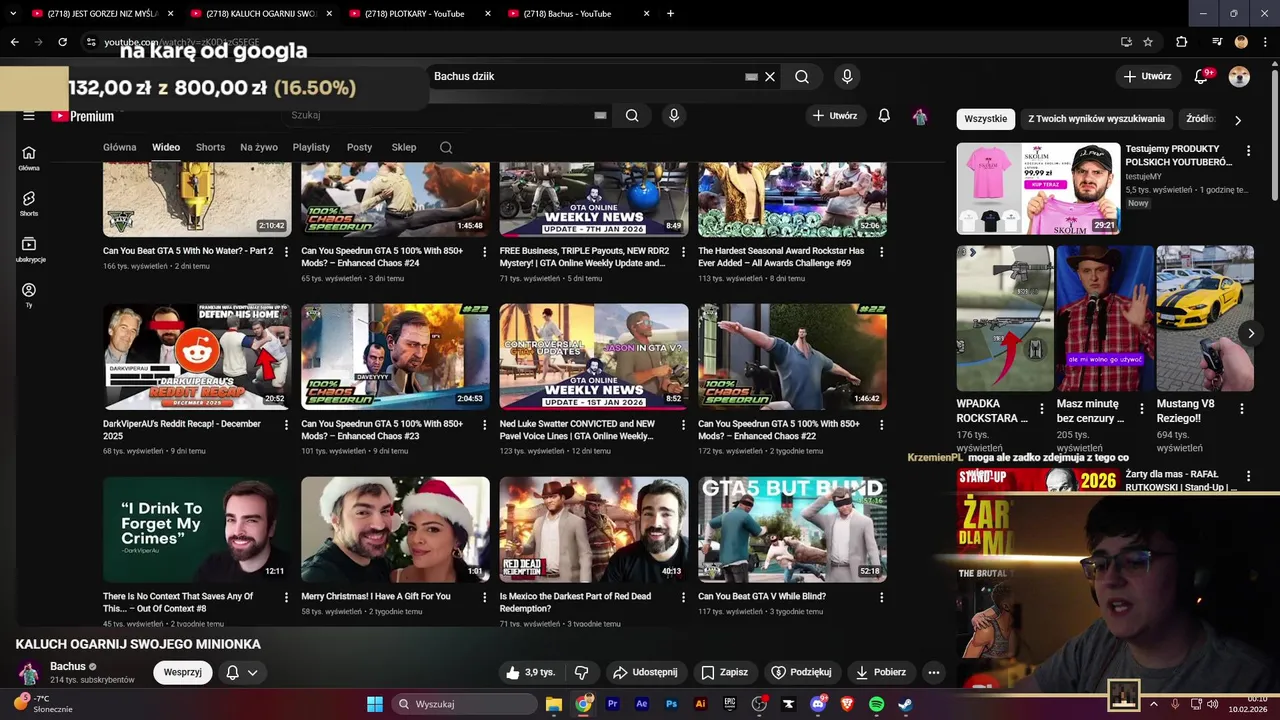Select the Wszystkie filter chip
The height and width of the screenshot is (720, 1280).
click(x=985, y=119)
